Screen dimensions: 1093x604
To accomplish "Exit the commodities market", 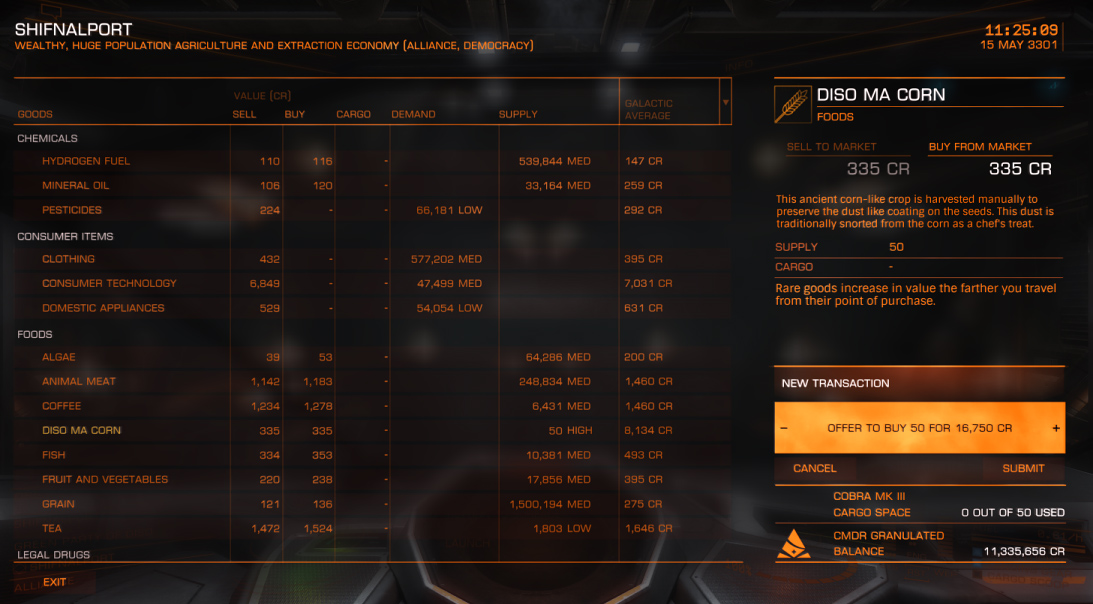I will coord(54,582).
